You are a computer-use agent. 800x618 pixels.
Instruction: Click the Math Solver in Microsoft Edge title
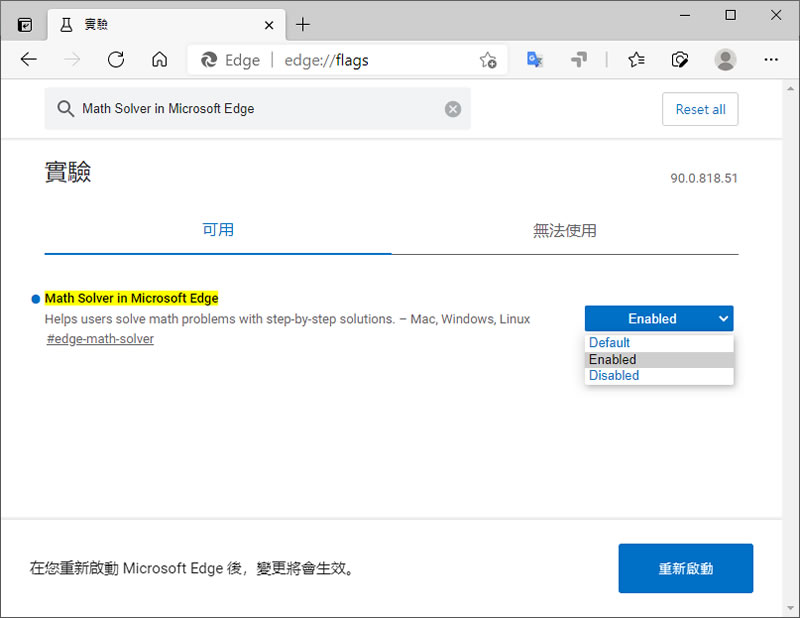tap(132, 298)
